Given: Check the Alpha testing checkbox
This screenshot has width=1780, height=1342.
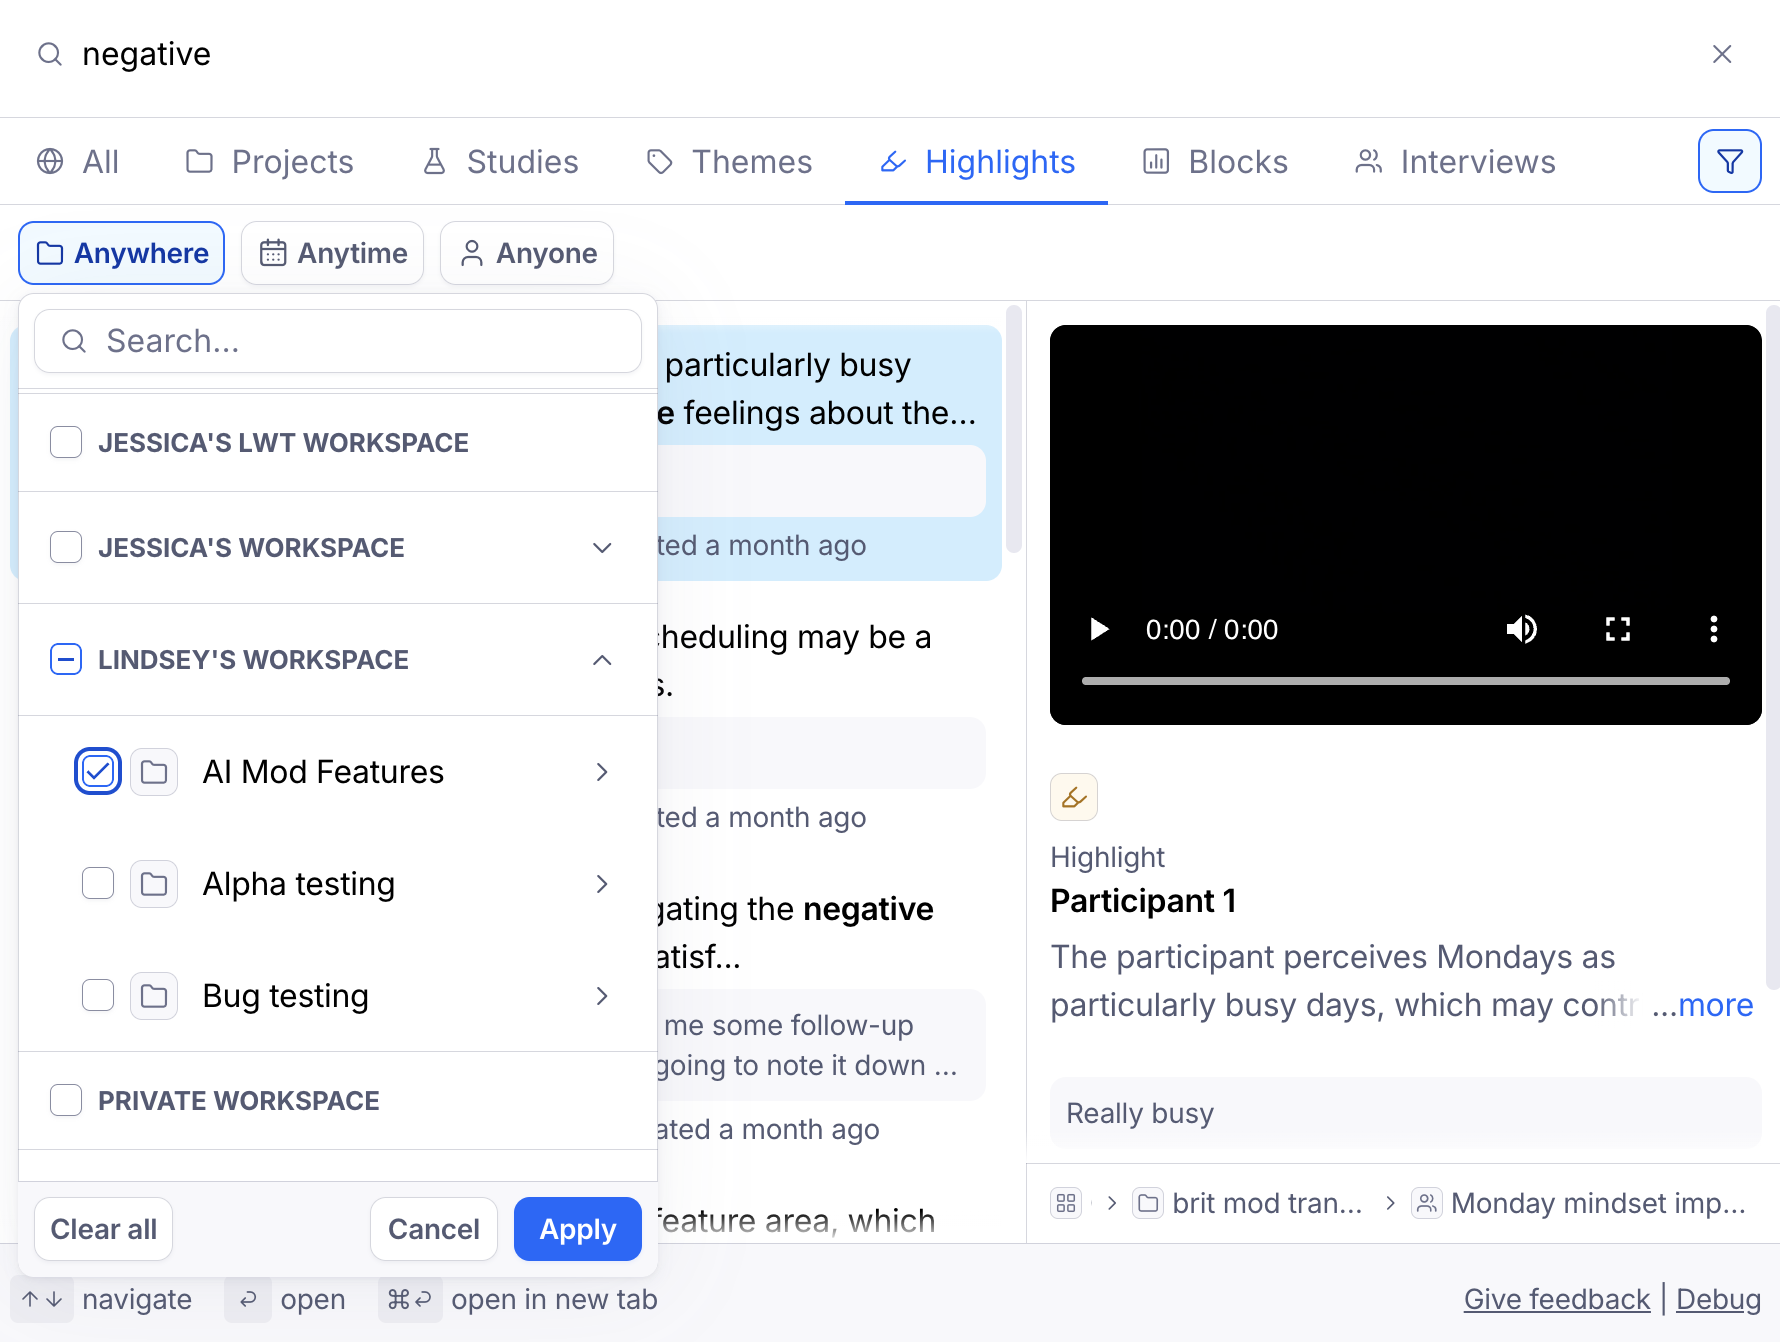Looking at the screenshot, I should (x=98, y=884).
